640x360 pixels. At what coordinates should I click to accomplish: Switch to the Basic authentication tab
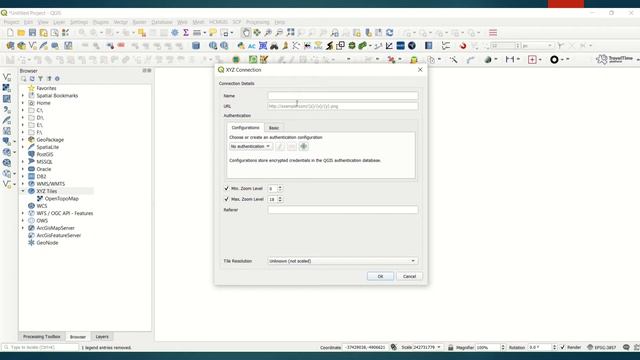[273, 128]
